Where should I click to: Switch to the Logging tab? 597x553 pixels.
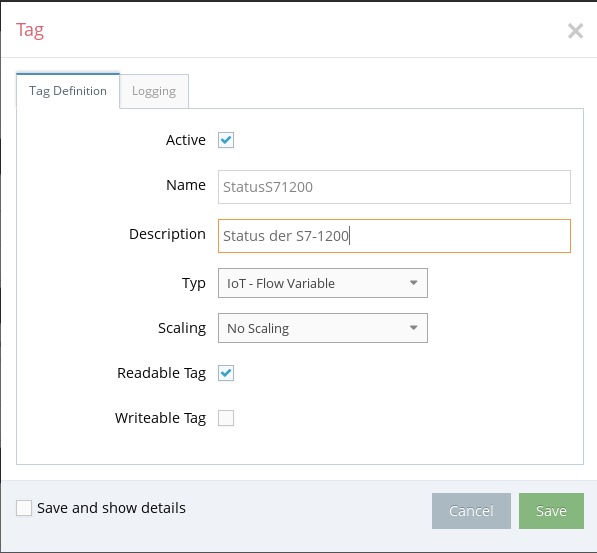coord(154,91)
